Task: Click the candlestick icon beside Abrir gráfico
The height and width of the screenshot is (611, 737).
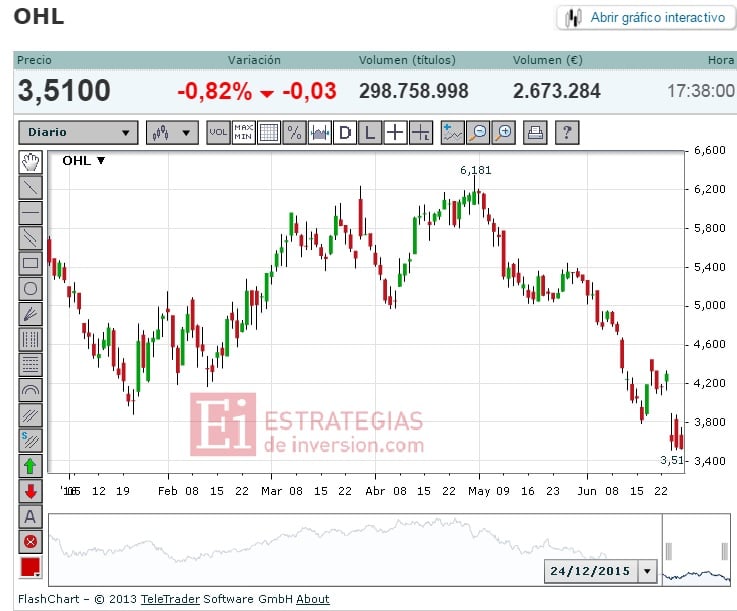Action: pos(573,18)
